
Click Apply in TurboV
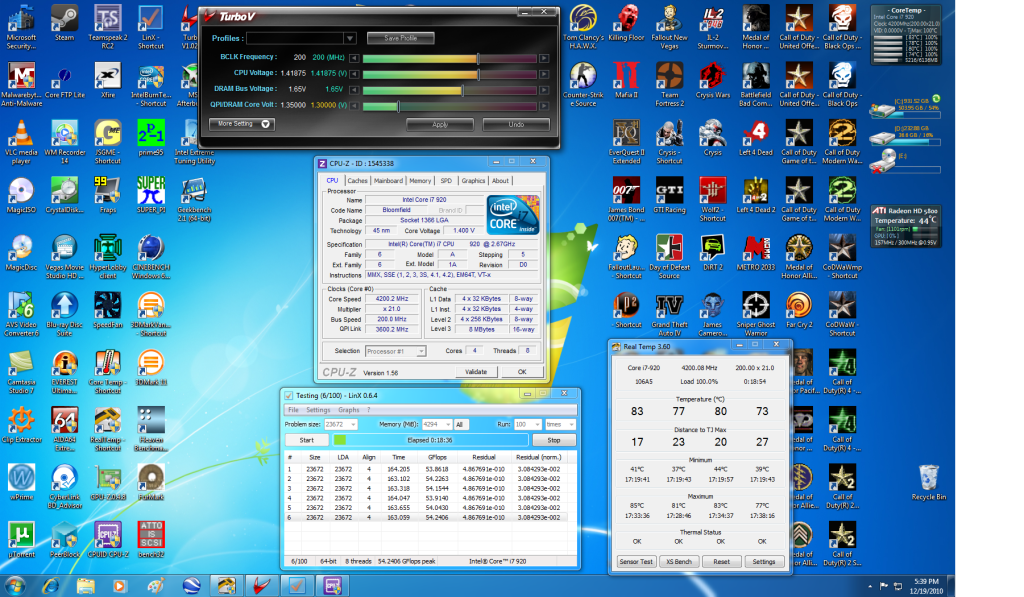click(440, 124)
